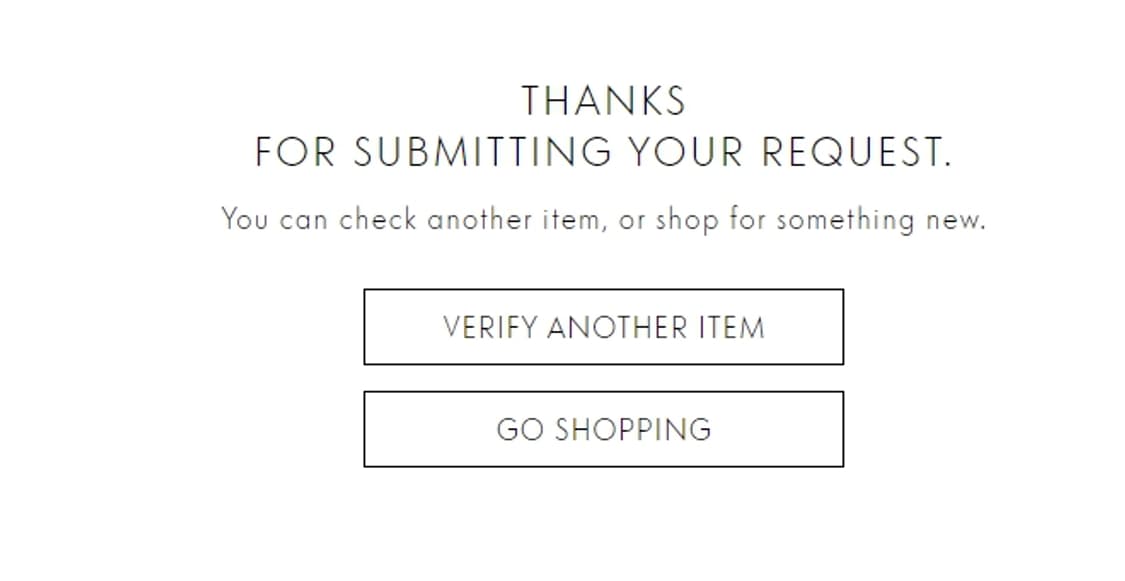The height and width of the screenshot is (581, 1125).
Task: Click the 'You can check another item' sentence
Action: click(x=603, y=219)
